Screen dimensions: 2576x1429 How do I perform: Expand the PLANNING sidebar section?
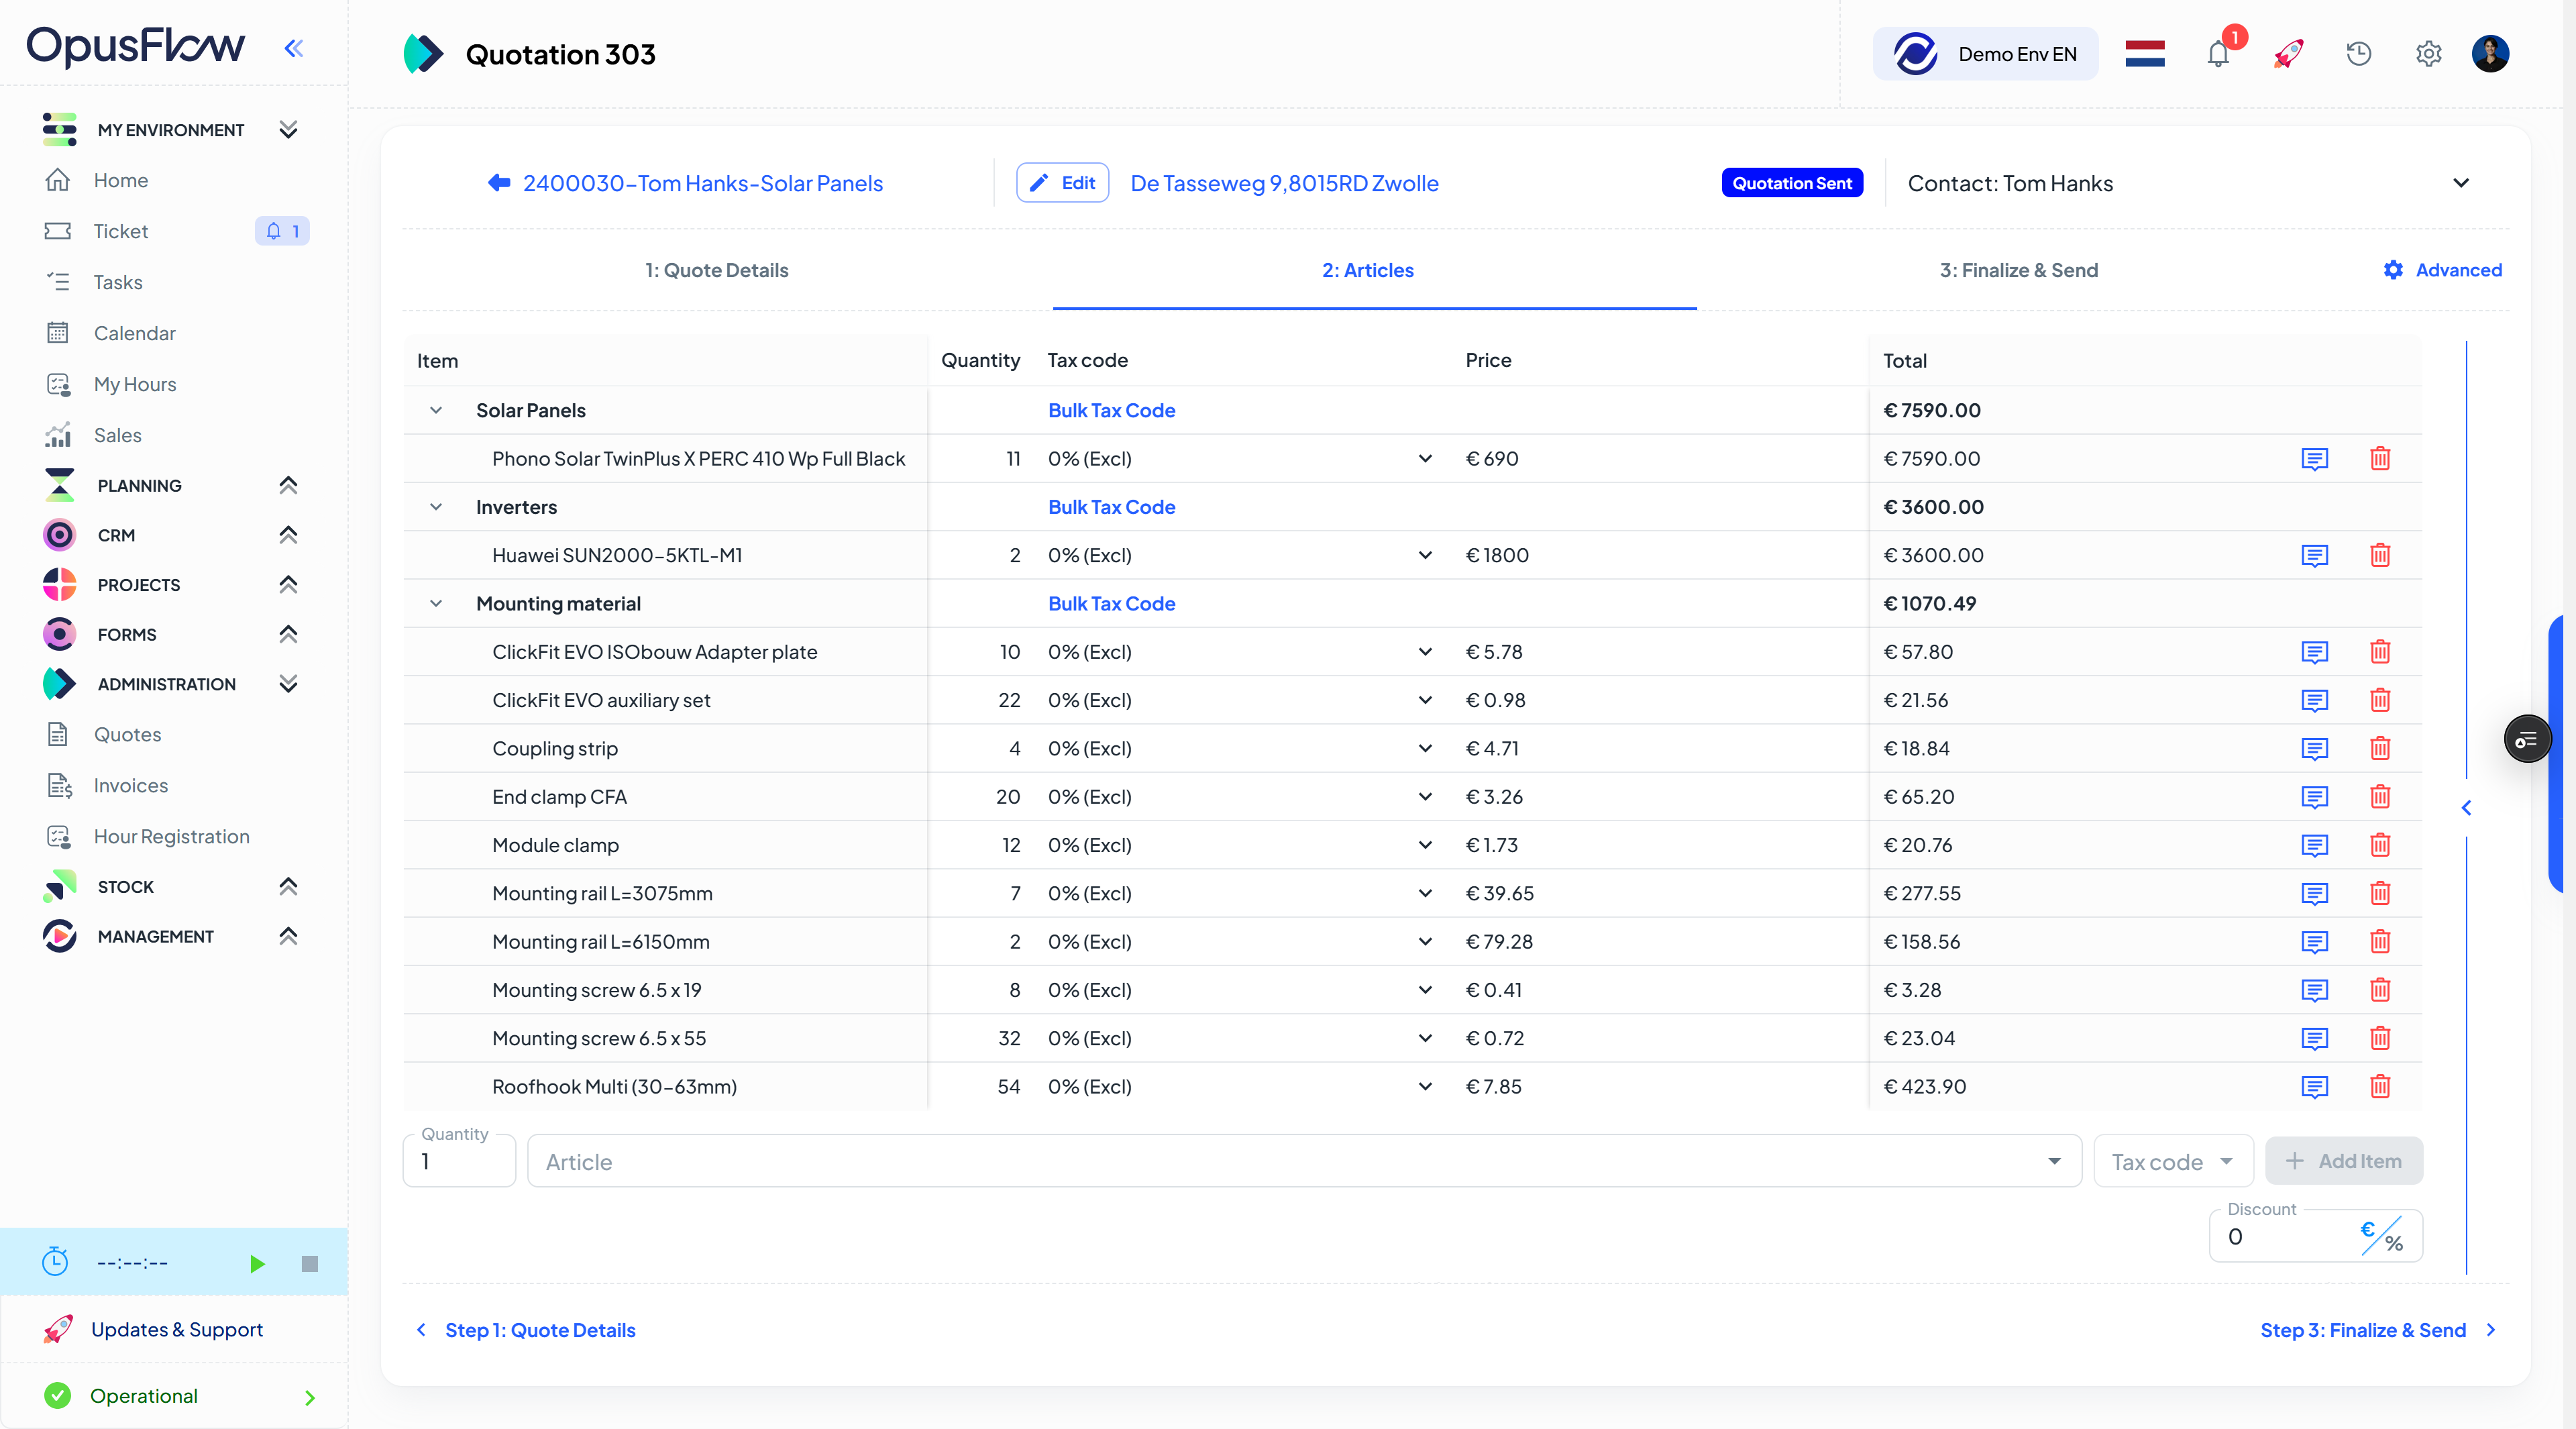click(x=288, y=486)
